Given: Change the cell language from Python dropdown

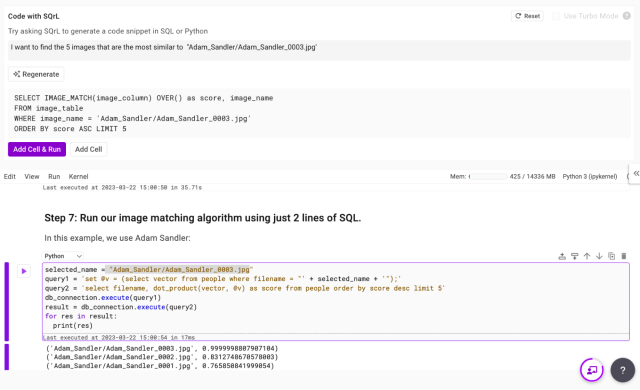Looking at the screenshot, I should pyautogui.click(x=63, y=256).
